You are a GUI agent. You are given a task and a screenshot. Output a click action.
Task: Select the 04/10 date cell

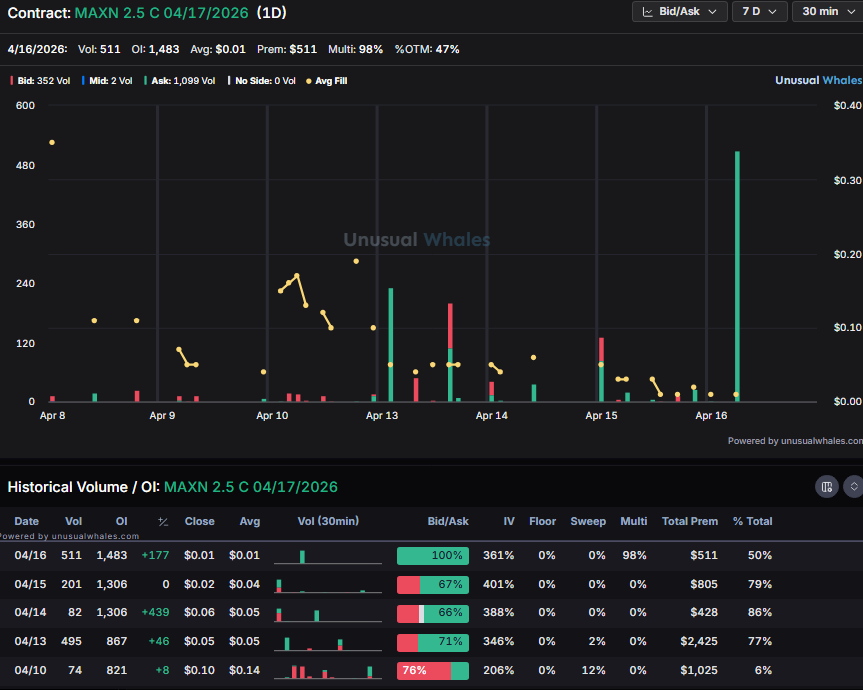coord(31,670)
